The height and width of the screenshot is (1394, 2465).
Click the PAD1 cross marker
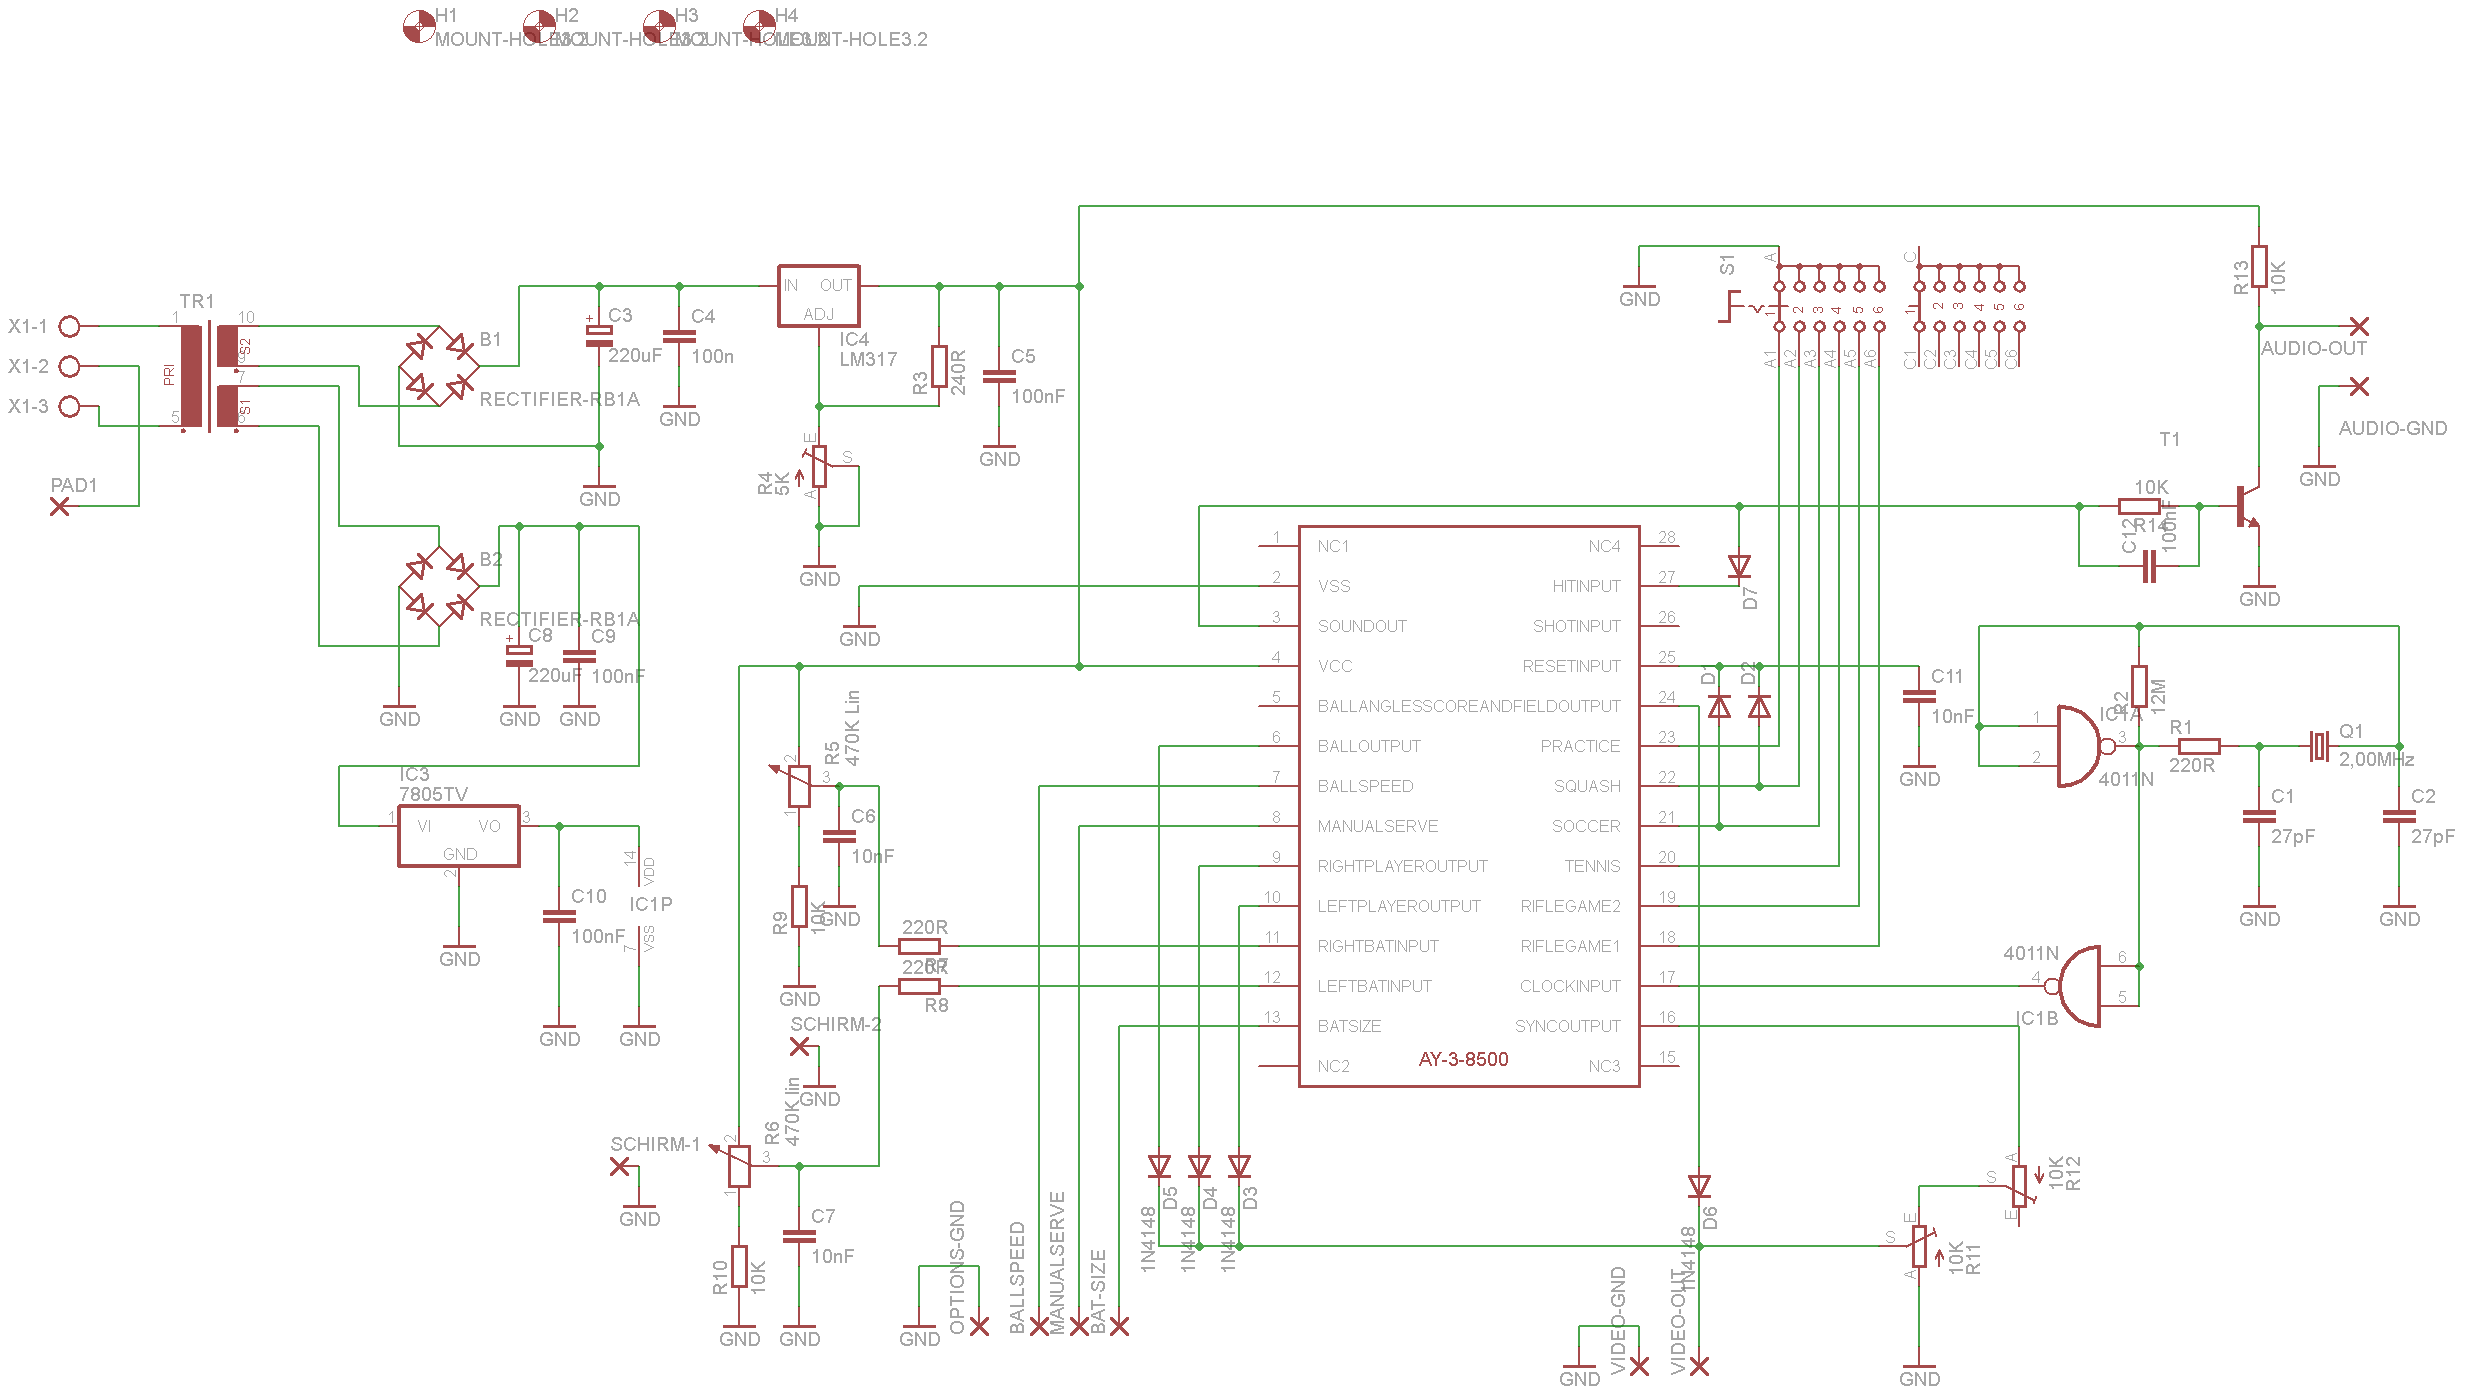(59, 506)
